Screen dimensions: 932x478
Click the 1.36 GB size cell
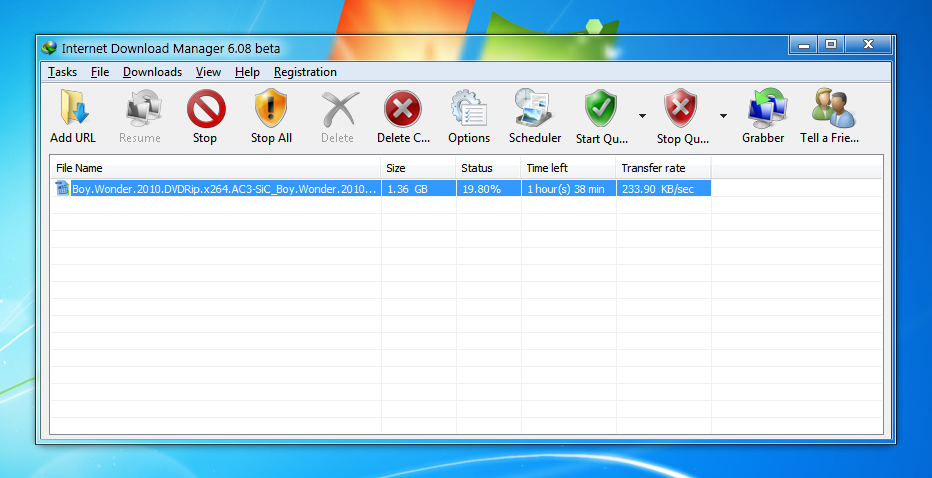click(x=419, y=189)
